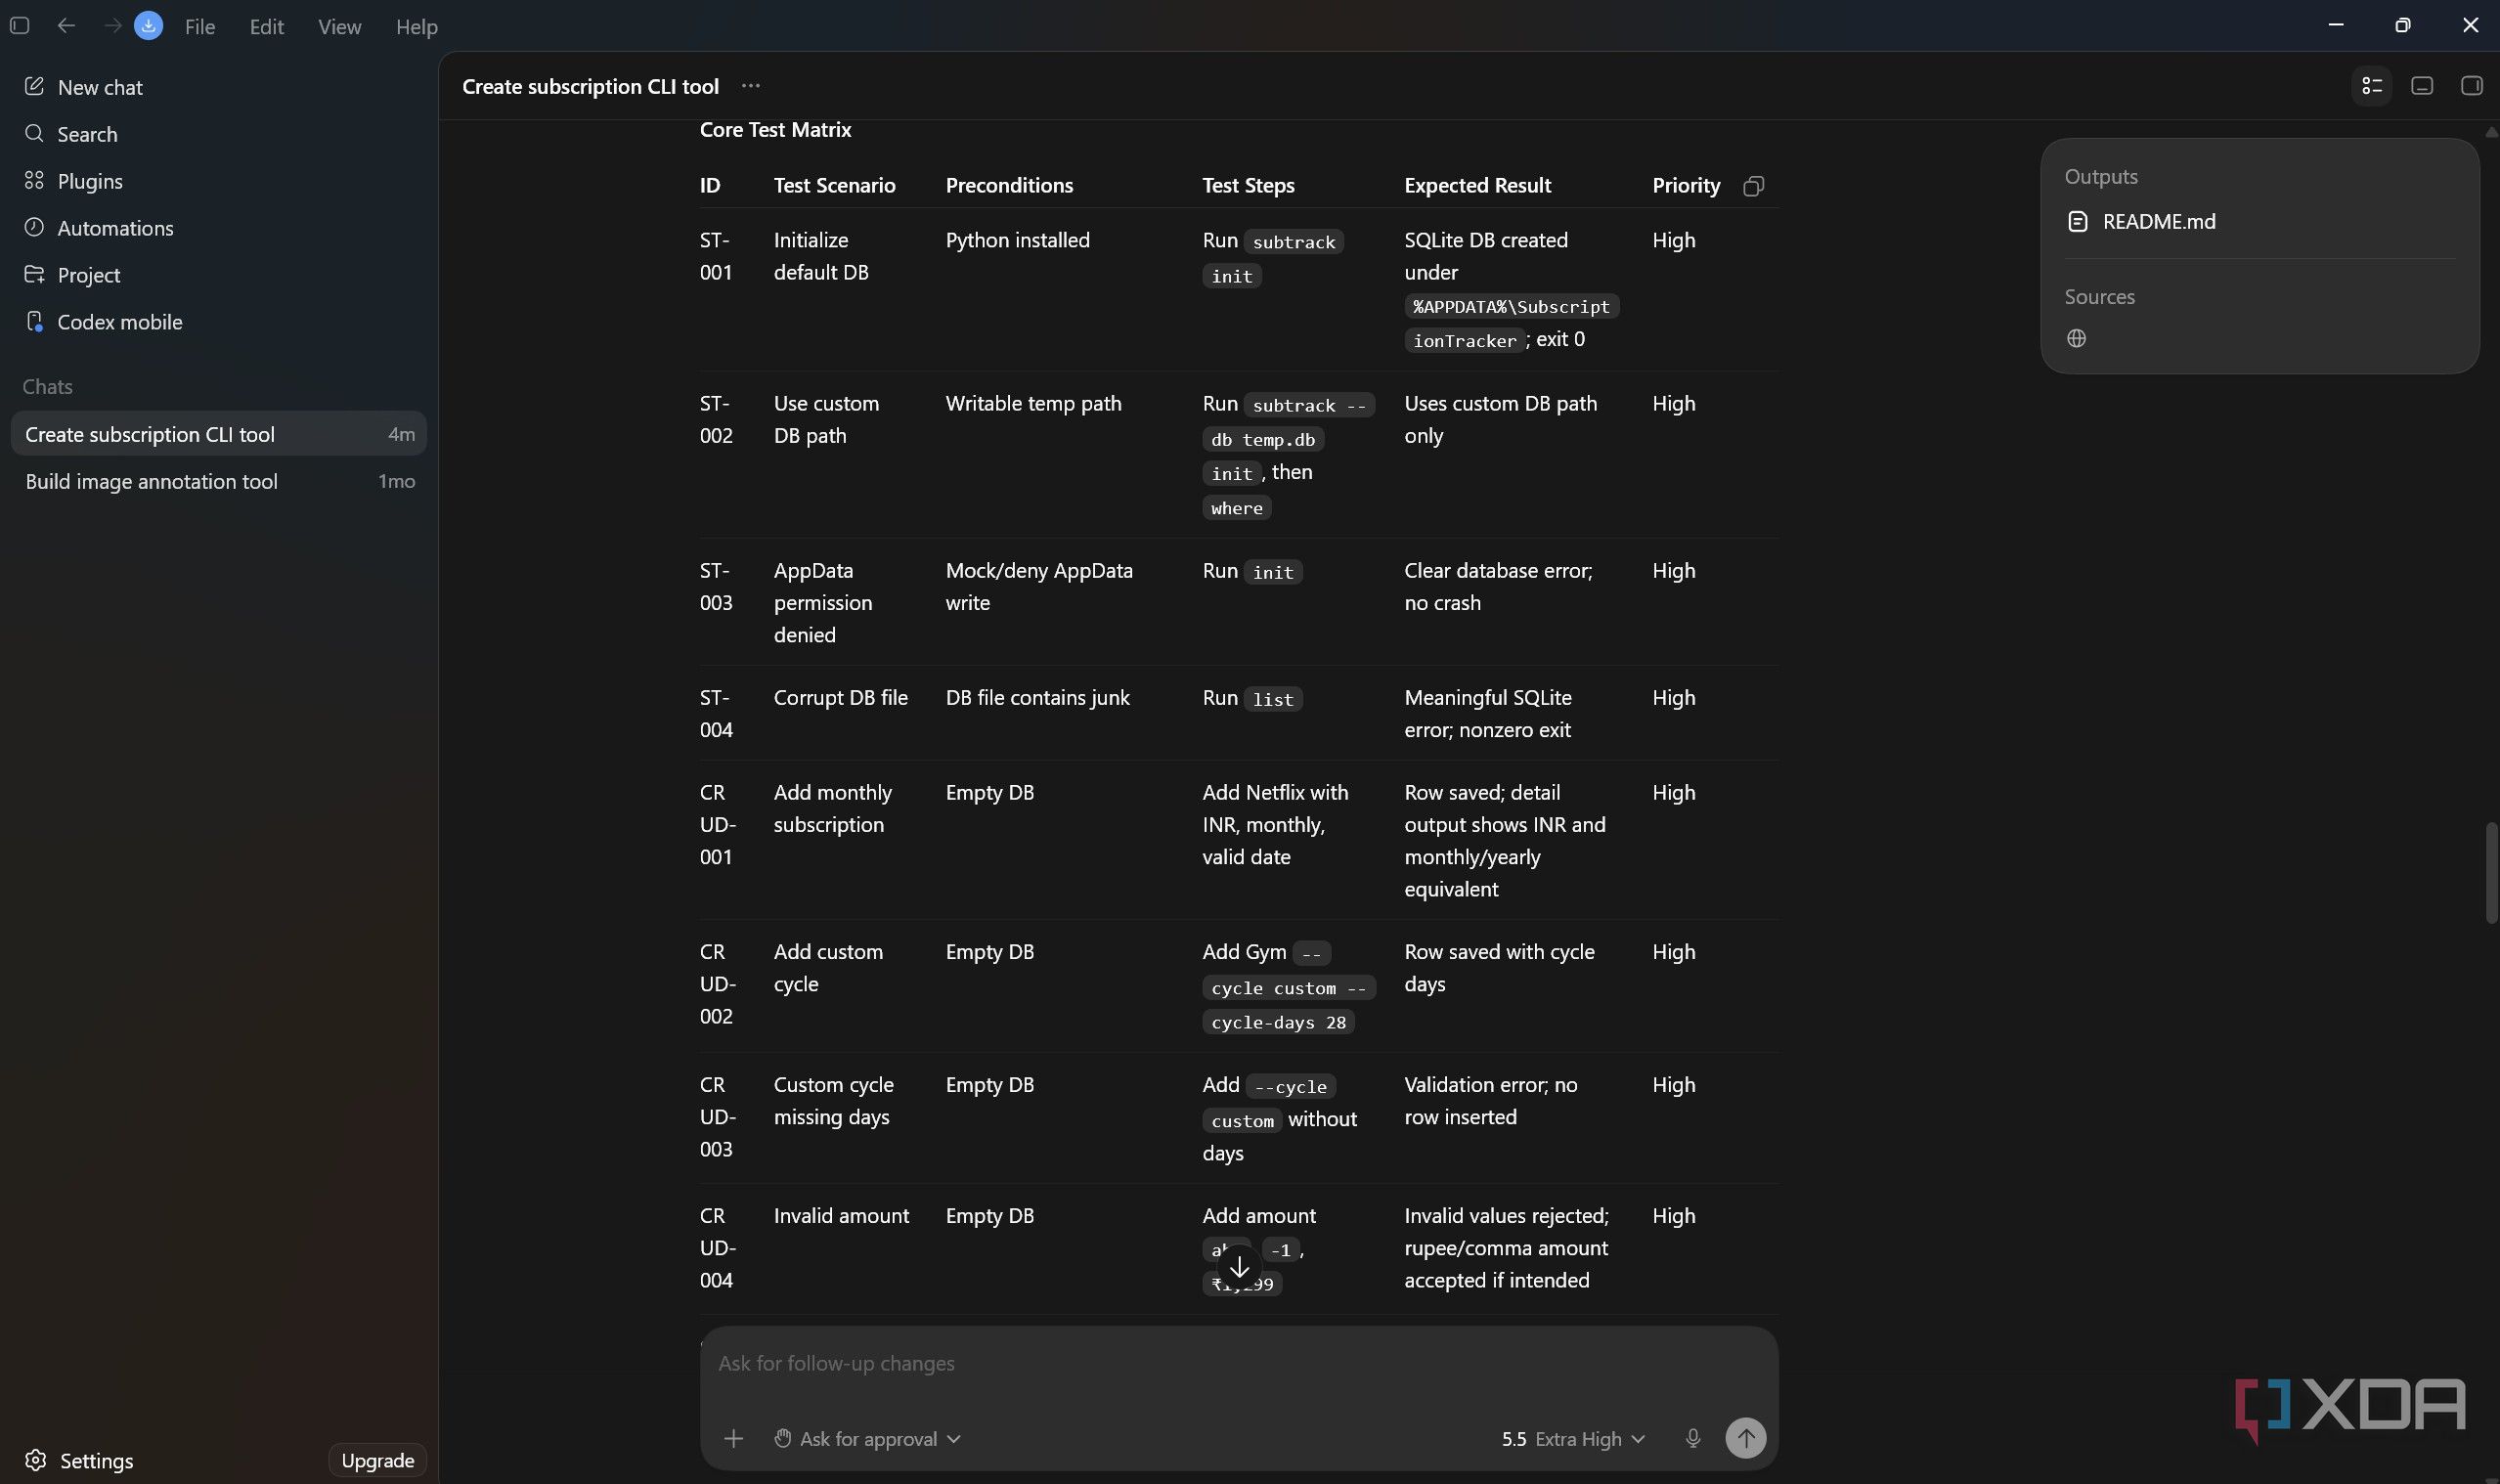Open Plugins in the sidebar

(218, 181)
